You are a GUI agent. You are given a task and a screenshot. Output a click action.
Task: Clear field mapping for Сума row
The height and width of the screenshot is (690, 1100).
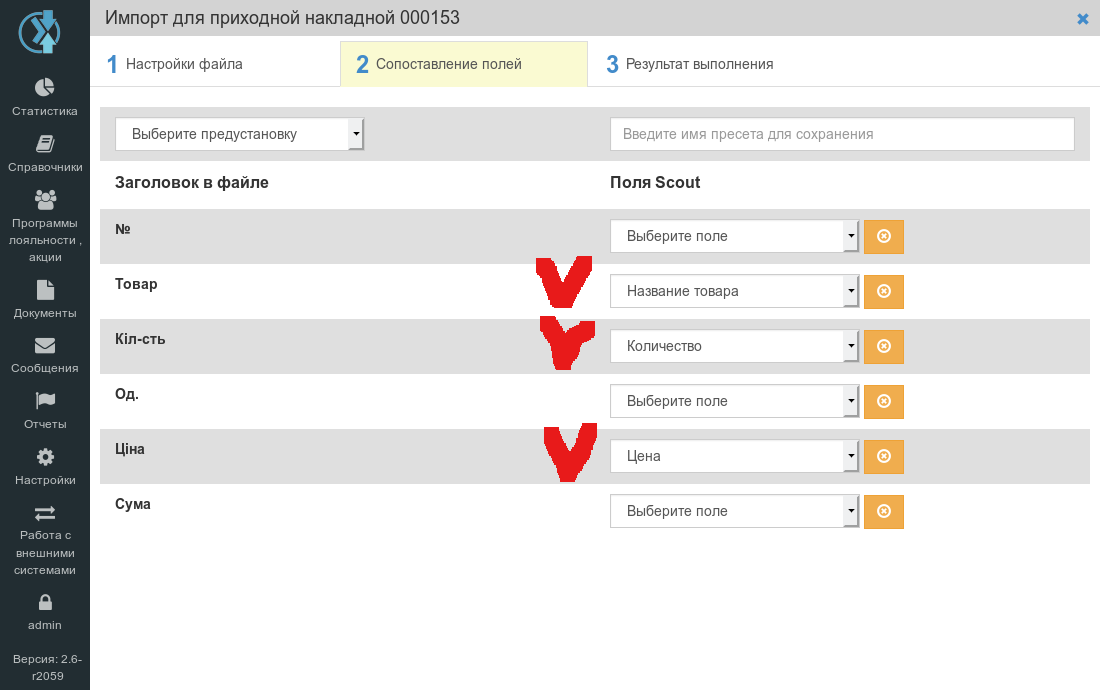click(884, 511)
